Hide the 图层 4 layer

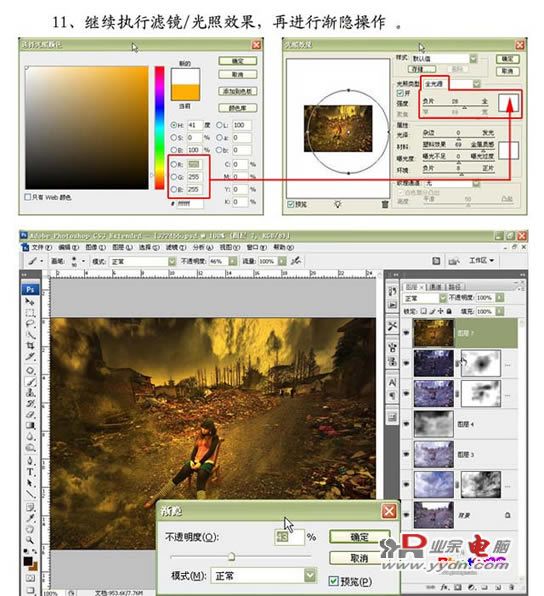[x=406, y=424]
